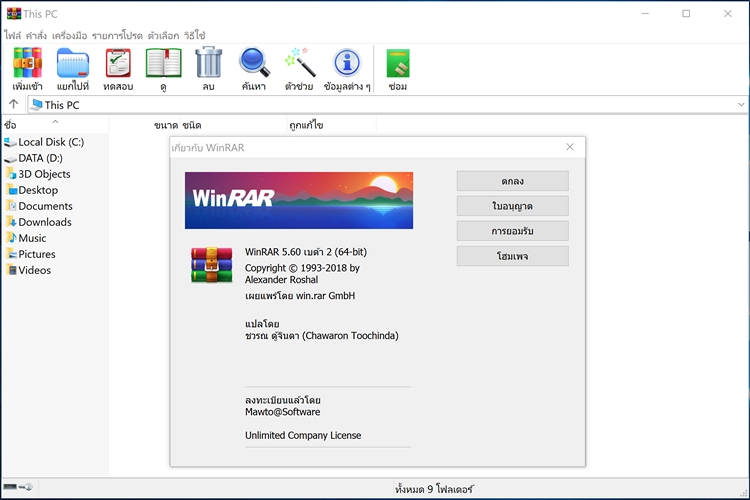Select the Pictures name text
Viewport: 750px width, 500px height.
[37, 254]
